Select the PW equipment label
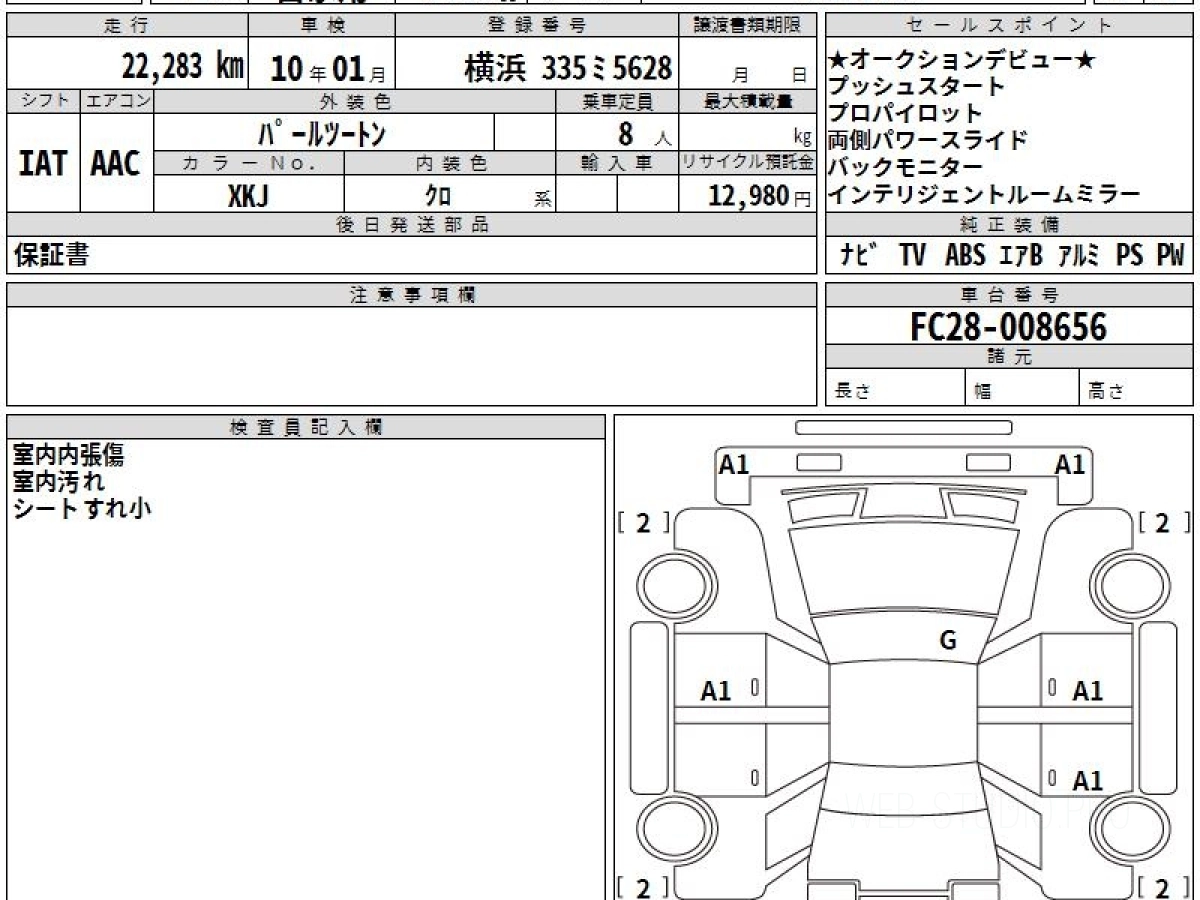This screenshot has height=900, width=1200. pos(1170,255)
